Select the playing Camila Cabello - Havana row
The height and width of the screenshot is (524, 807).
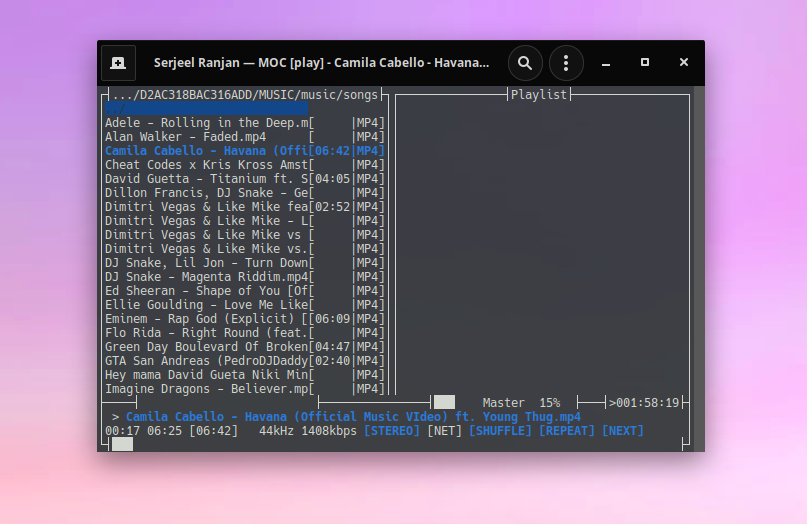point(244,151)
